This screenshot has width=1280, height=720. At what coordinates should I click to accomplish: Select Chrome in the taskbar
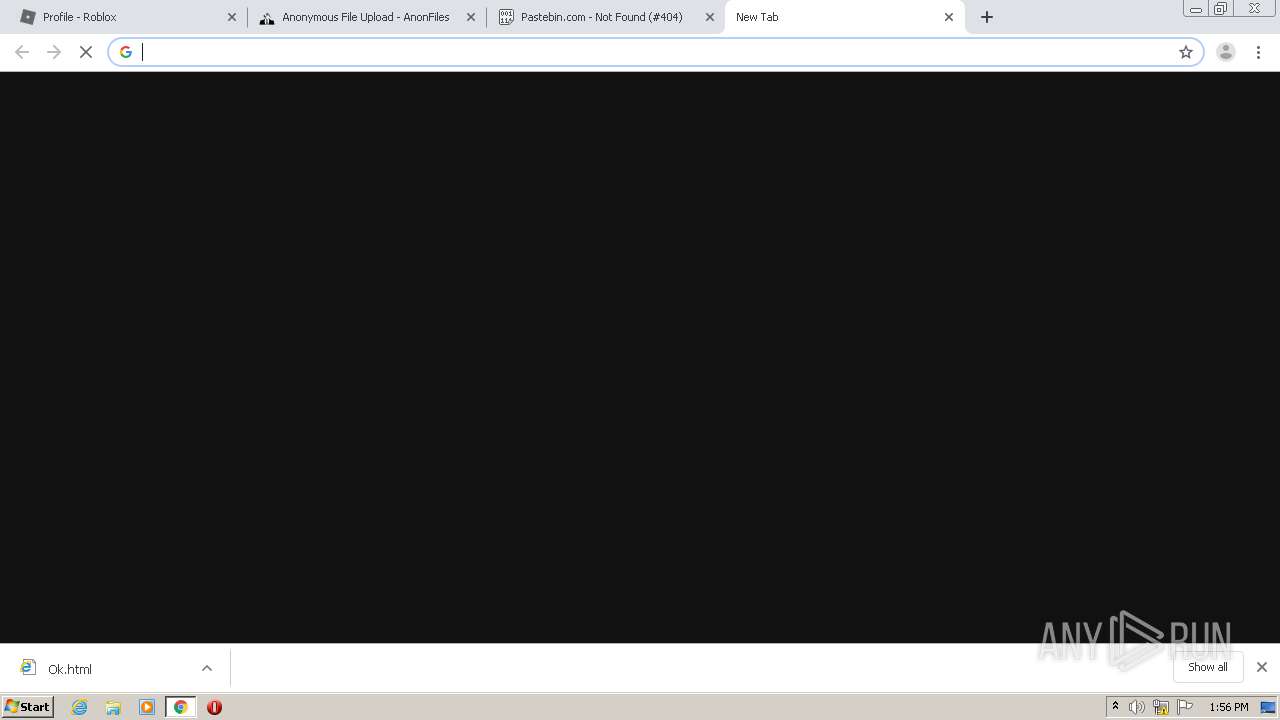[x=181, y=707]
